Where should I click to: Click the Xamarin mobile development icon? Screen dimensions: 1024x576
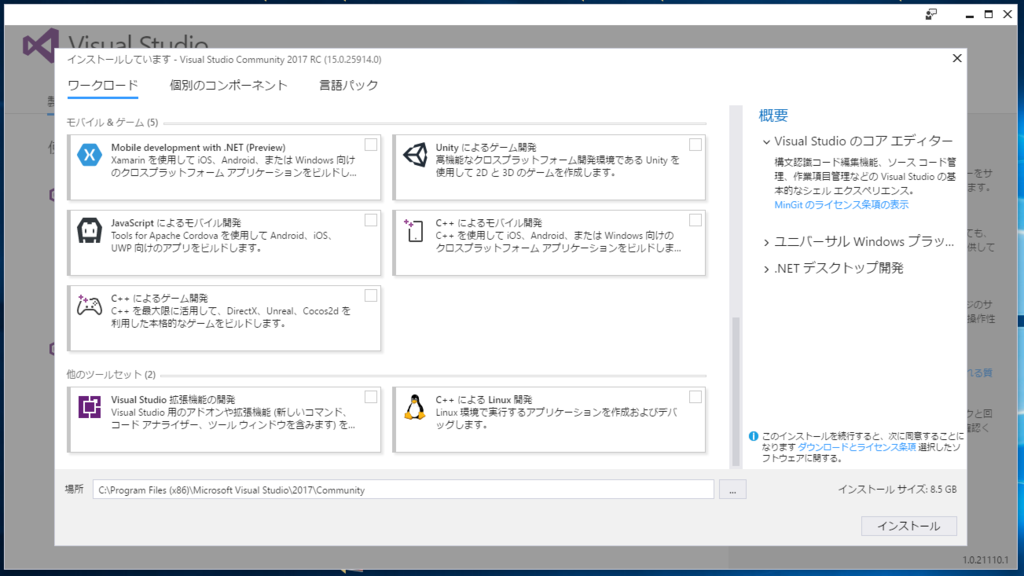[x=89, y=155]
